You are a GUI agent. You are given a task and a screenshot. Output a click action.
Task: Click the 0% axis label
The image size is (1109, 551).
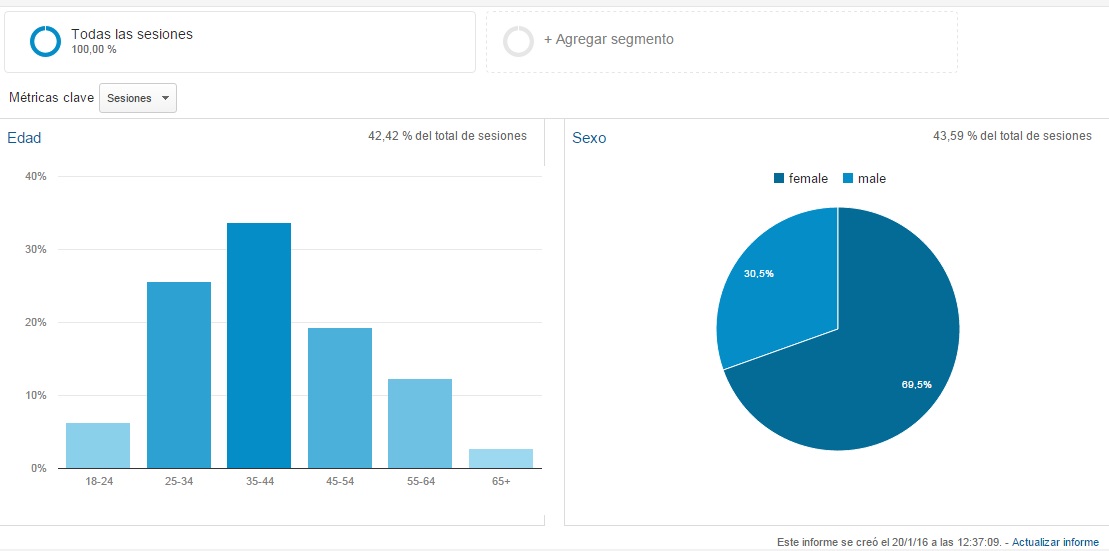pyautogui.click(x=38, y=468)
